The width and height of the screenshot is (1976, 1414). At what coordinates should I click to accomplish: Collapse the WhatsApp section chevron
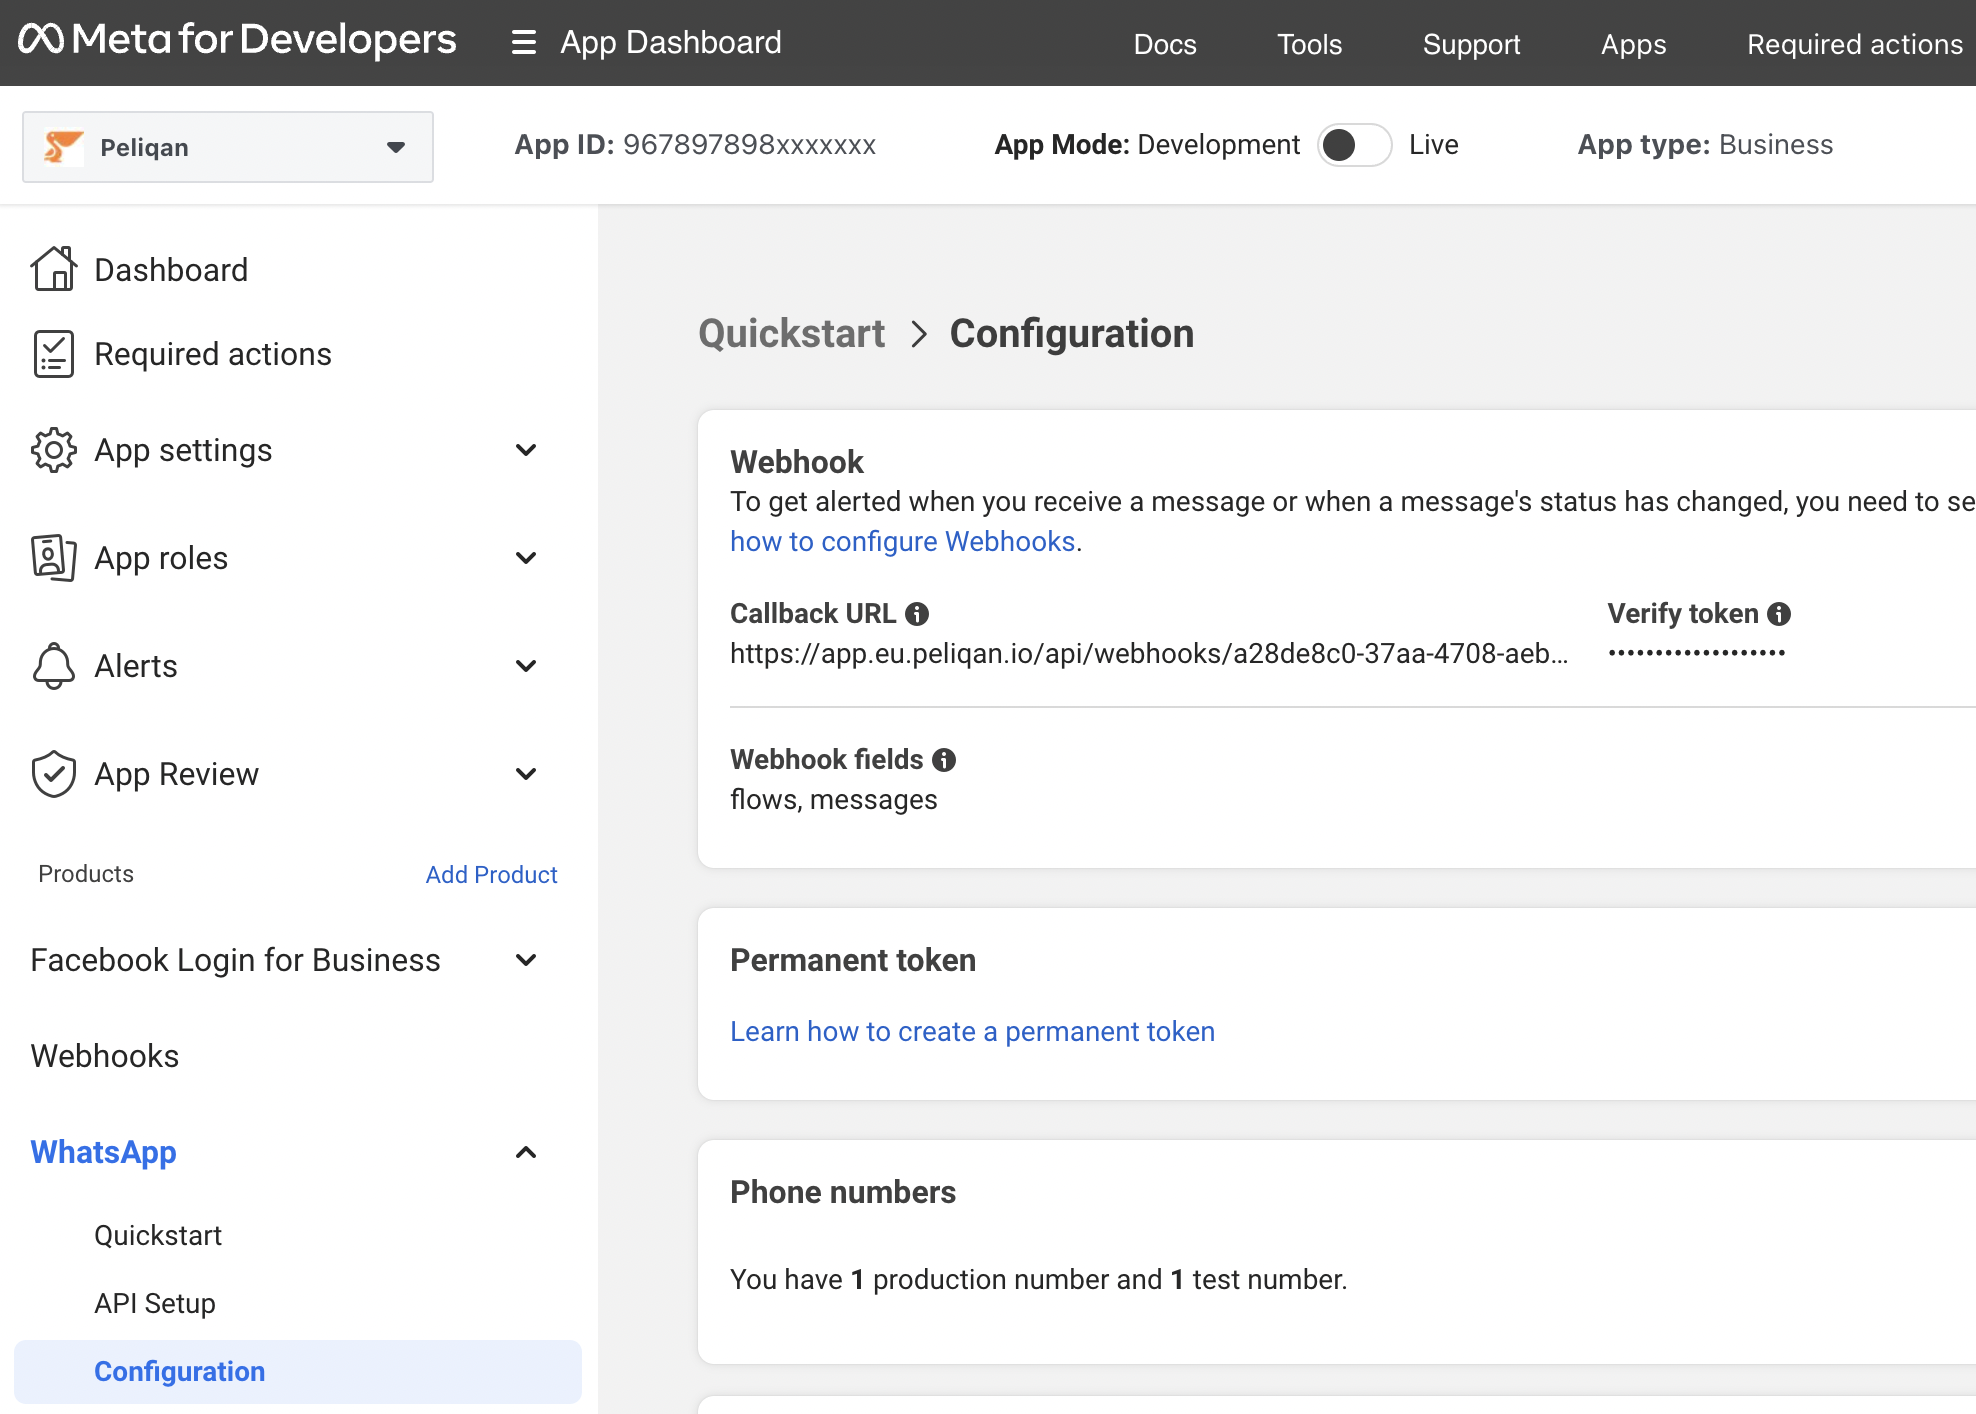tap(526, 1152)
